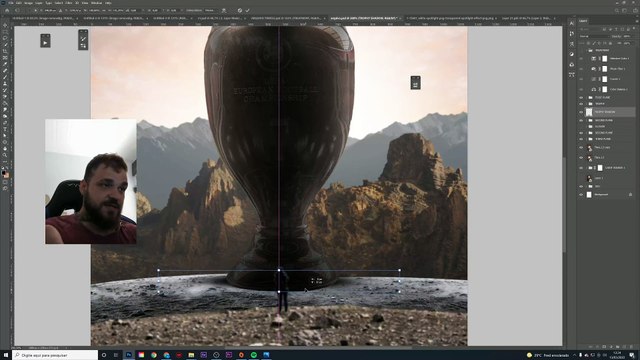The width and height of the screenshot is (640, 360).
Task: Click the Home icon in options bar
Action: coord(7,10)
